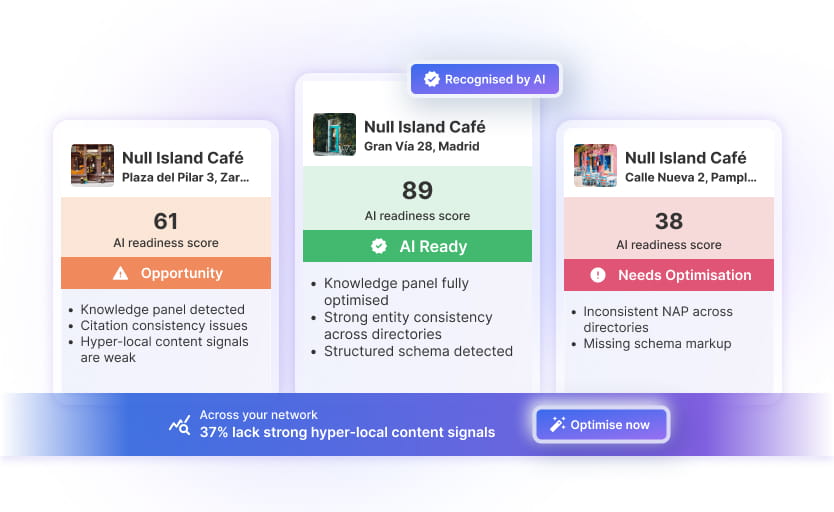
Task: Click the 89 AI readiness score
Action: tap(417, 190)
